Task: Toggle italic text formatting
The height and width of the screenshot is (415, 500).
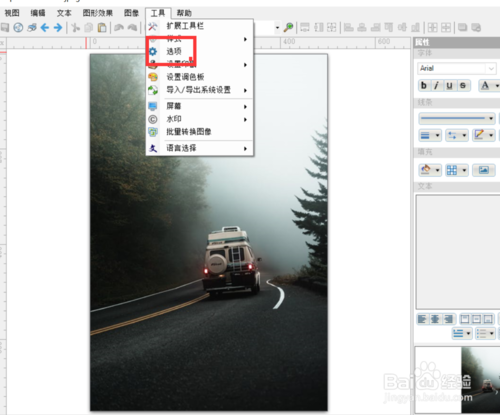Action: pos(437,85)
